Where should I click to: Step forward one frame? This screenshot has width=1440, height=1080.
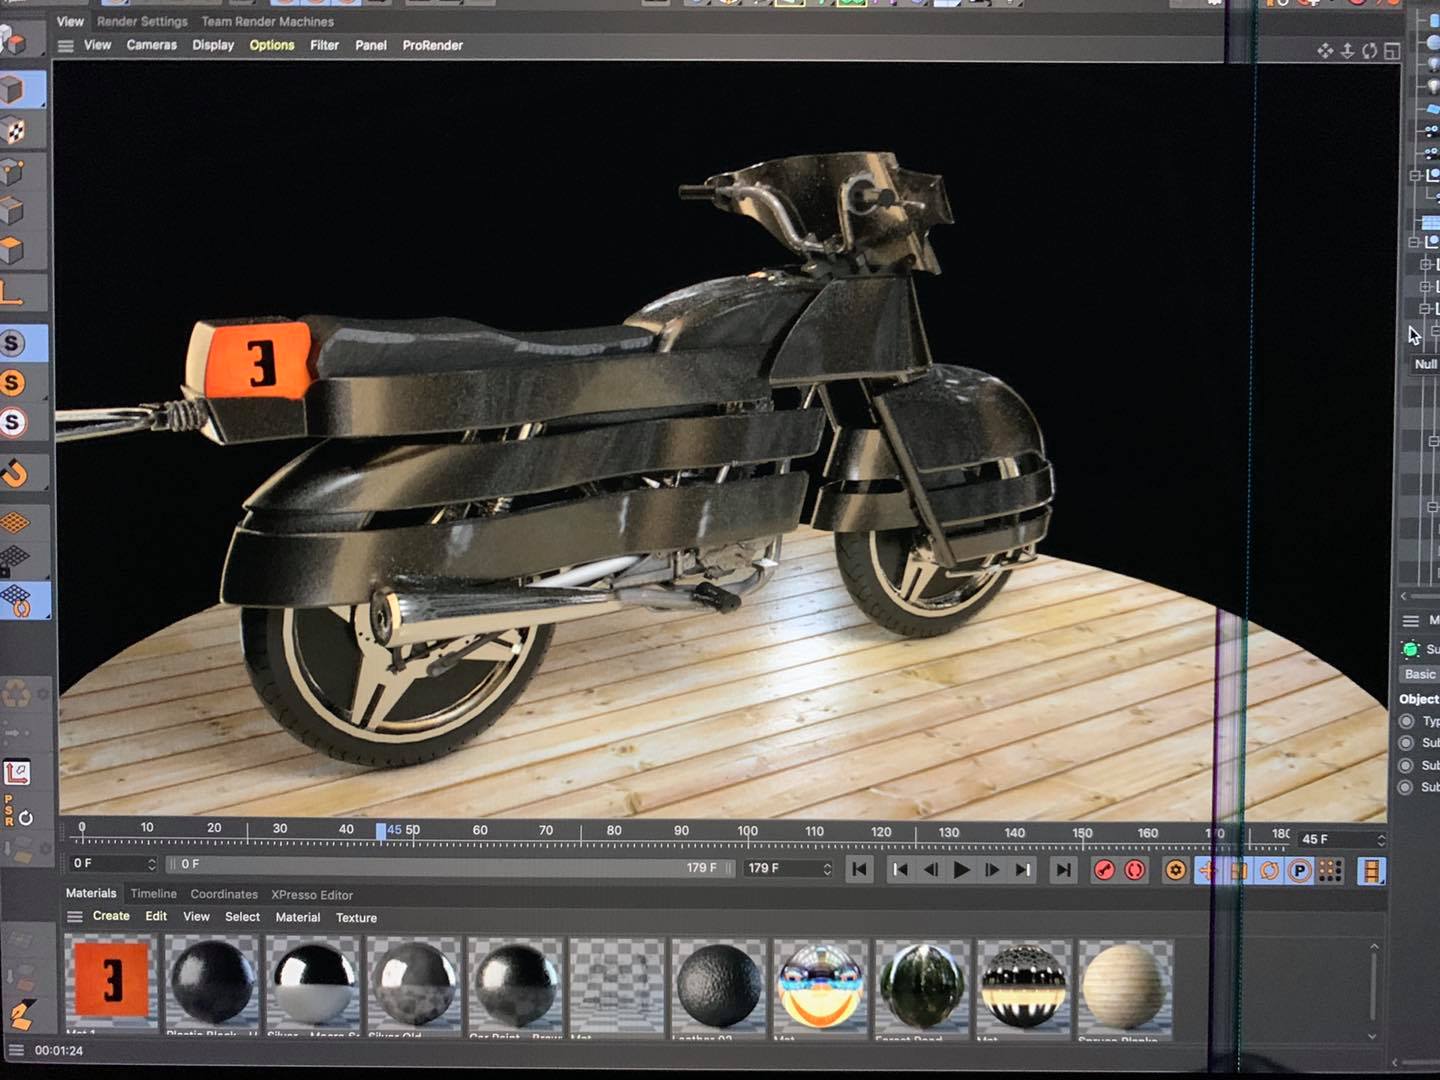(x=992, y=870)
